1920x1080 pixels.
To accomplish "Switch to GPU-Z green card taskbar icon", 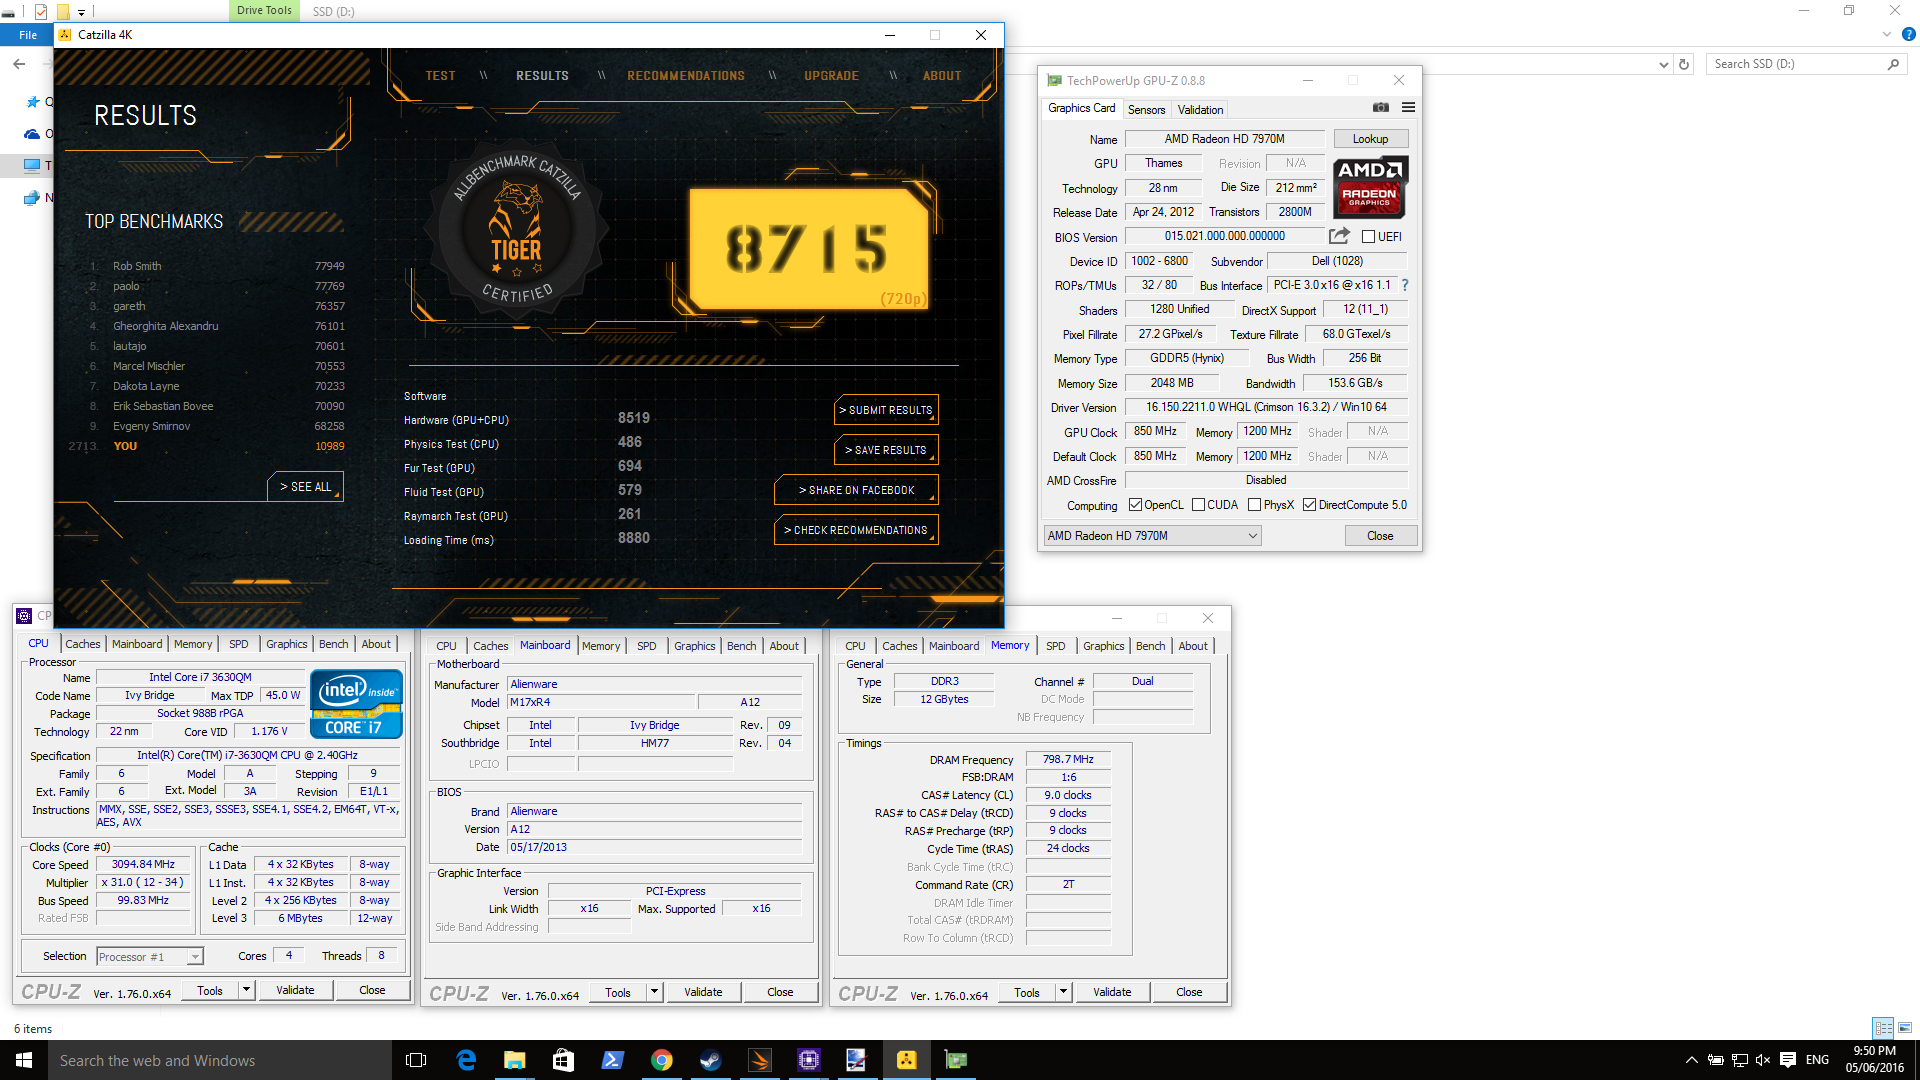I will [955, 1060].
